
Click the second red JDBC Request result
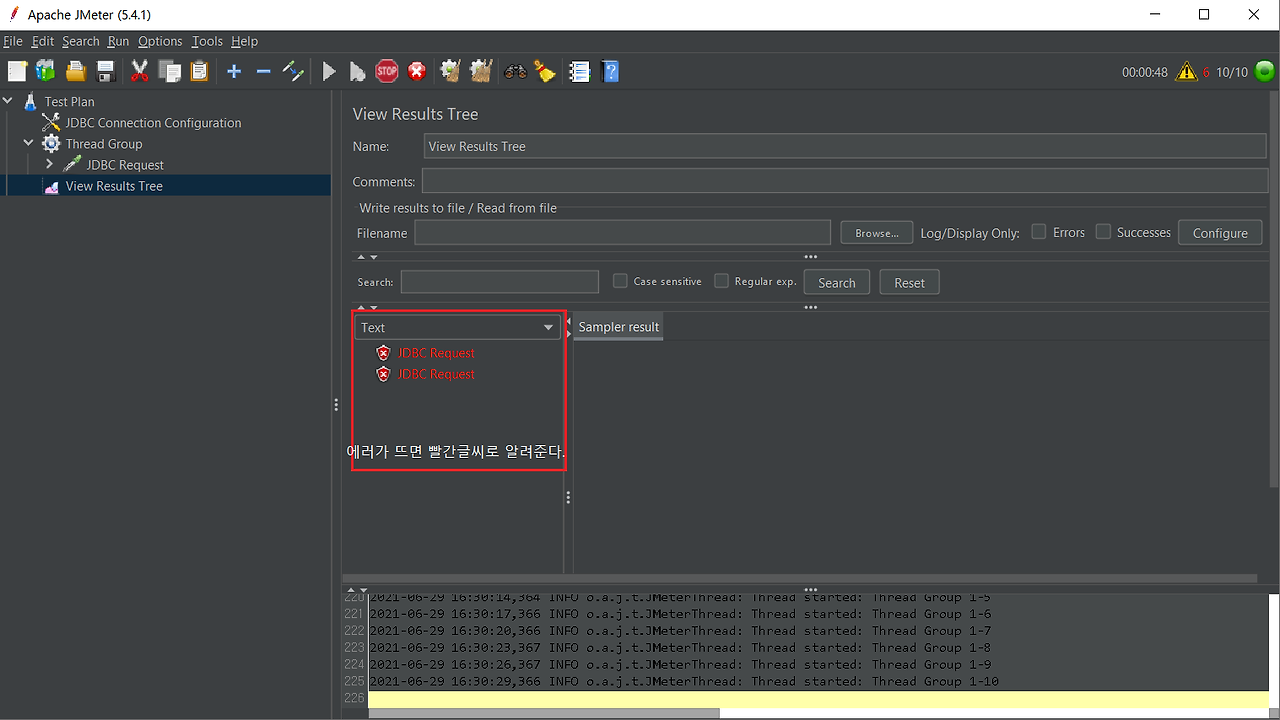pyautogui.click(x=436, y=374)
